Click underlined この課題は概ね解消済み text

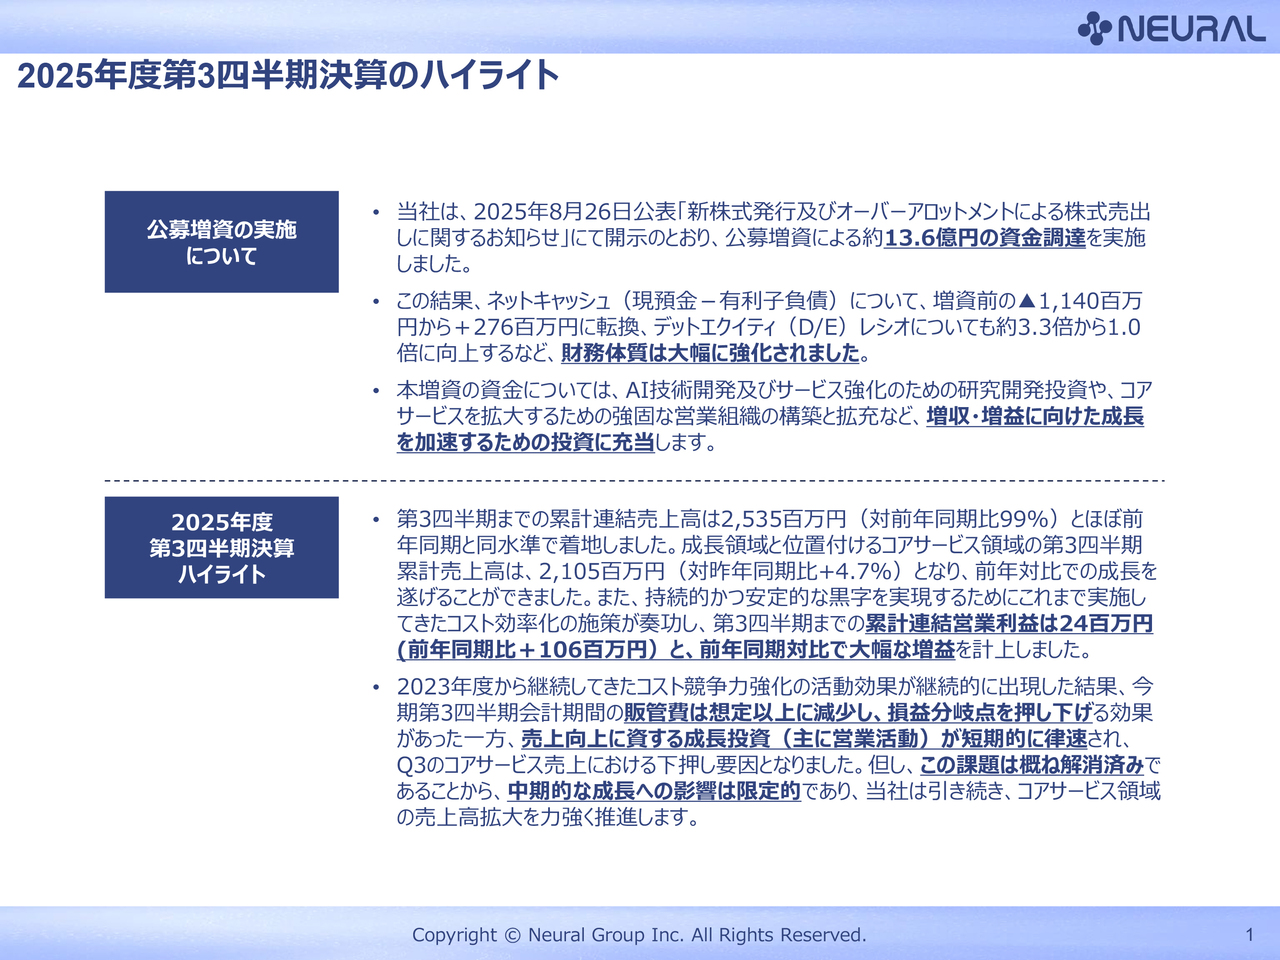pyautogui.click(x=1031, y=765)
